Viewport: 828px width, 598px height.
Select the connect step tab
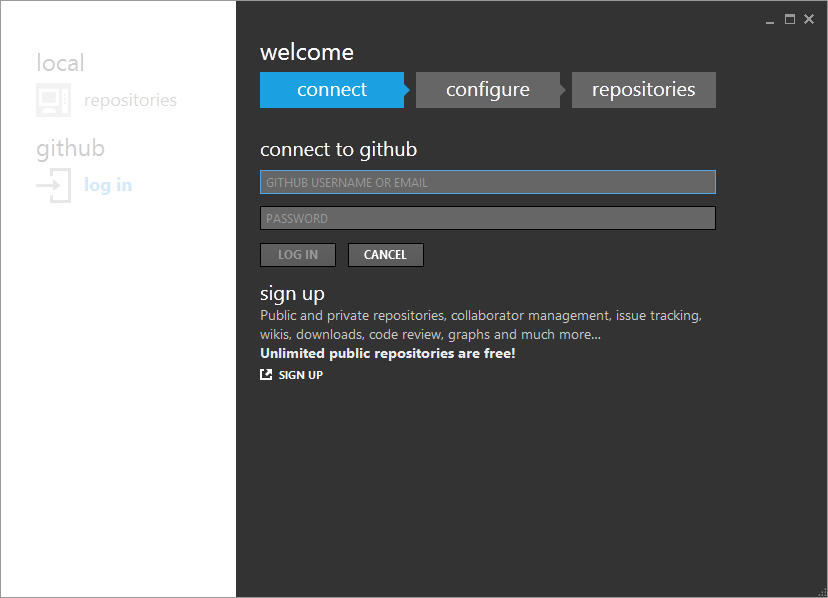coord(332,90)
